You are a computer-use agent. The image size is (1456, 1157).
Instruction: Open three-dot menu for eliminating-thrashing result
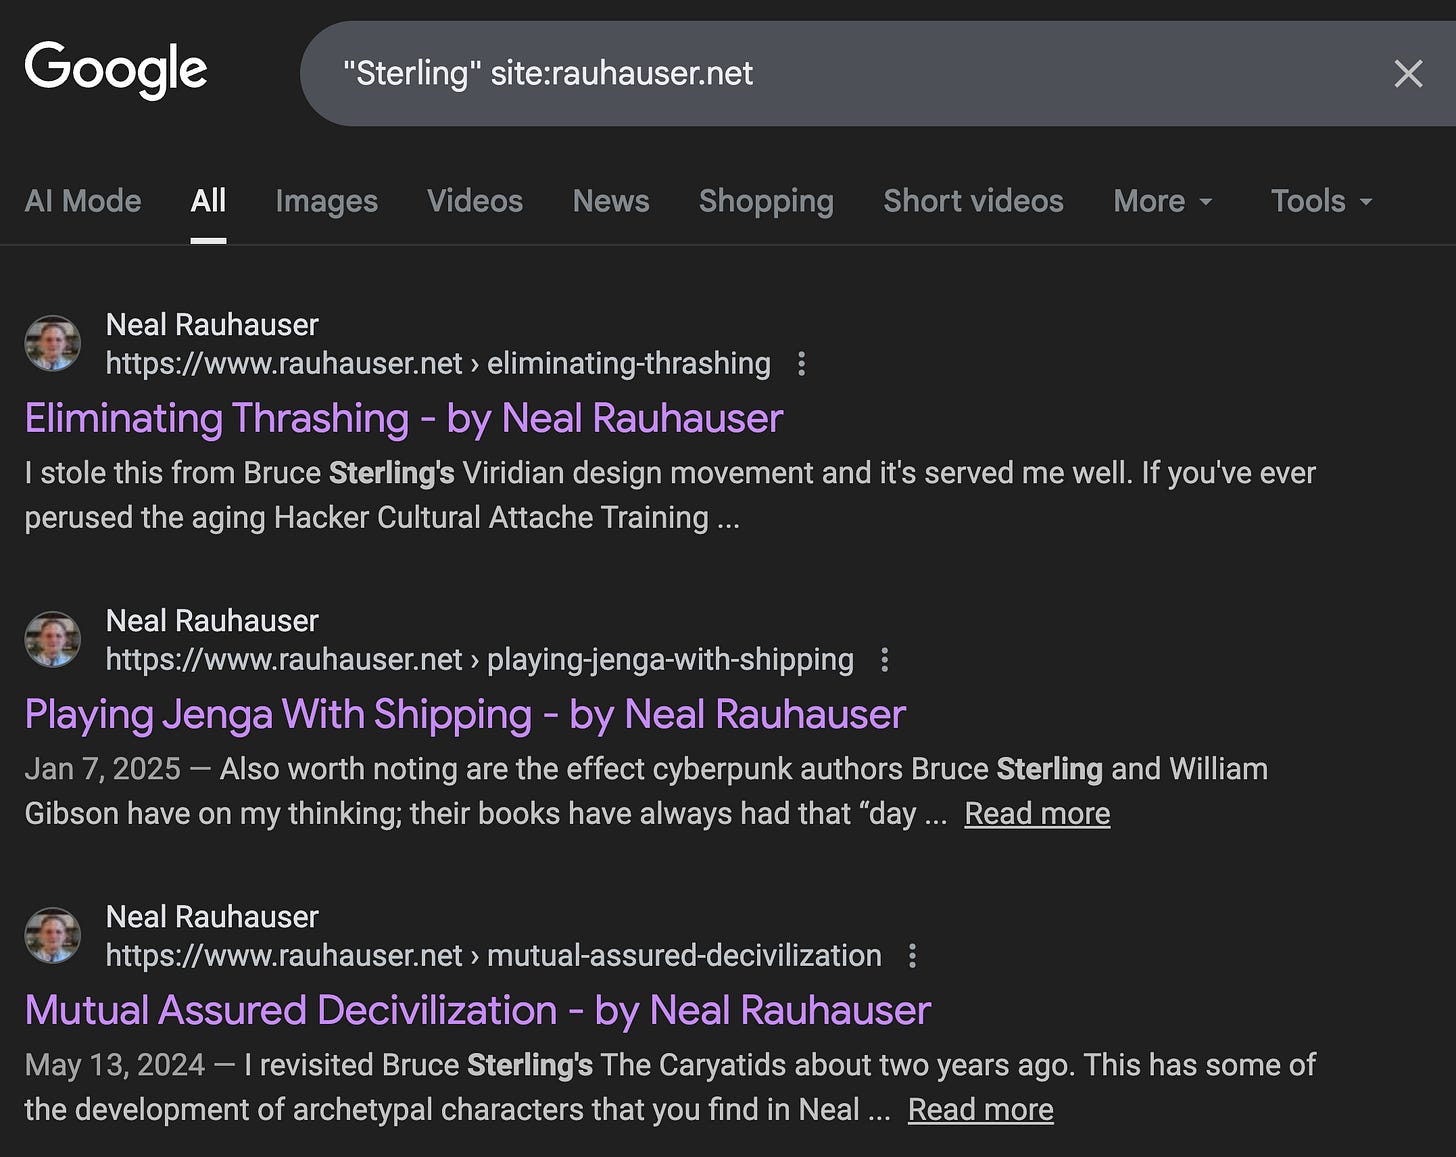click(x=801, y=364)
